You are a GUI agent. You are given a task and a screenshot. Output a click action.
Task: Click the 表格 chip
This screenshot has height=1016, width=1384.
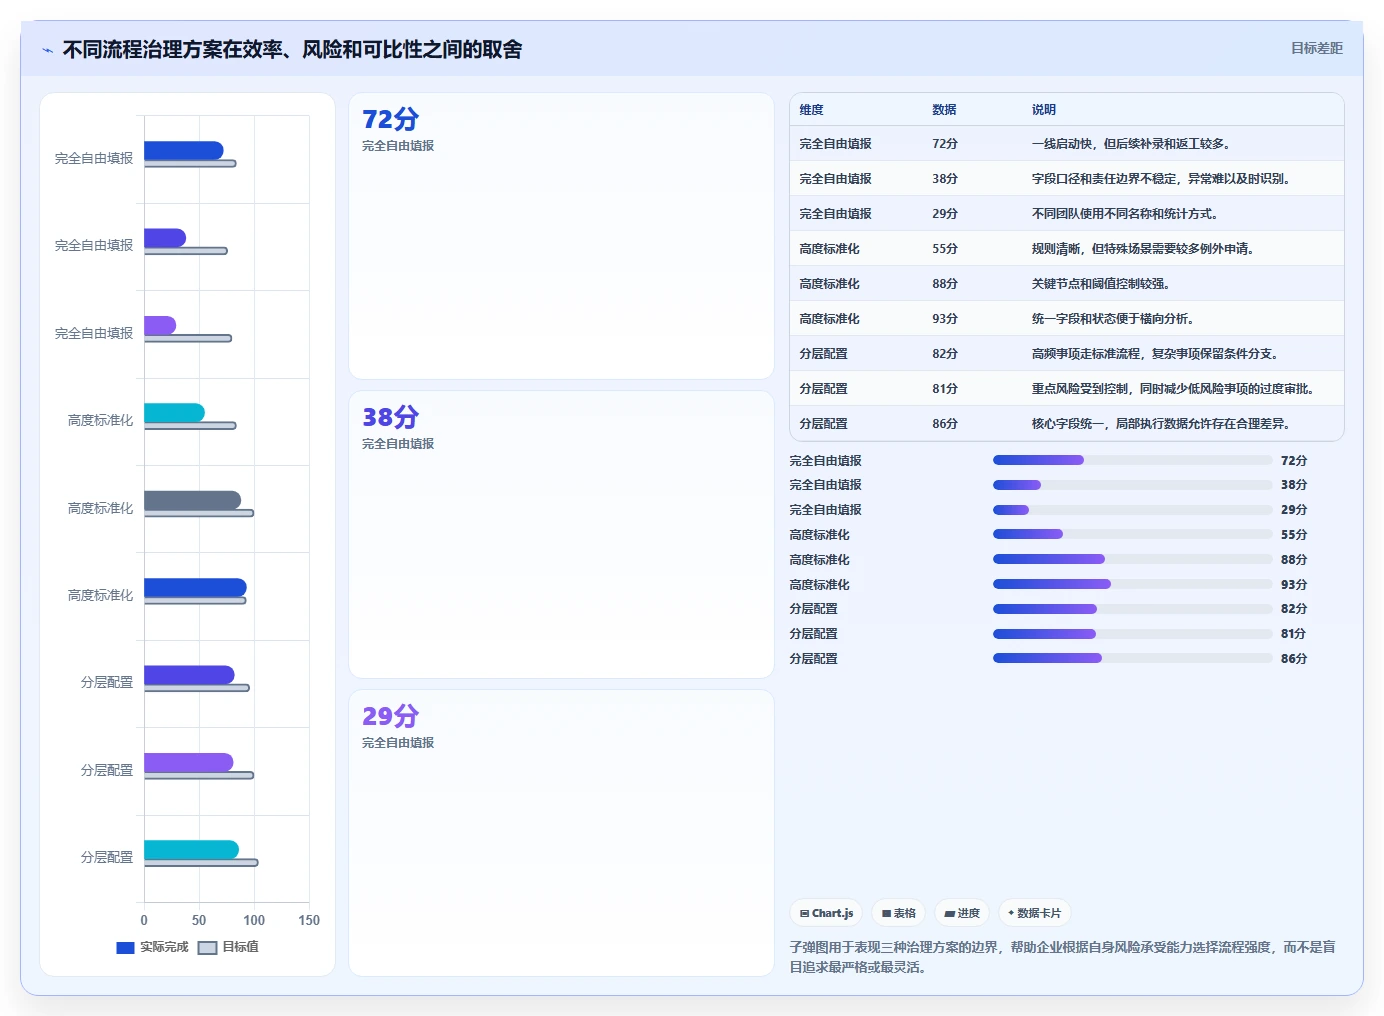pyautogui.click(x=898, y=913)
